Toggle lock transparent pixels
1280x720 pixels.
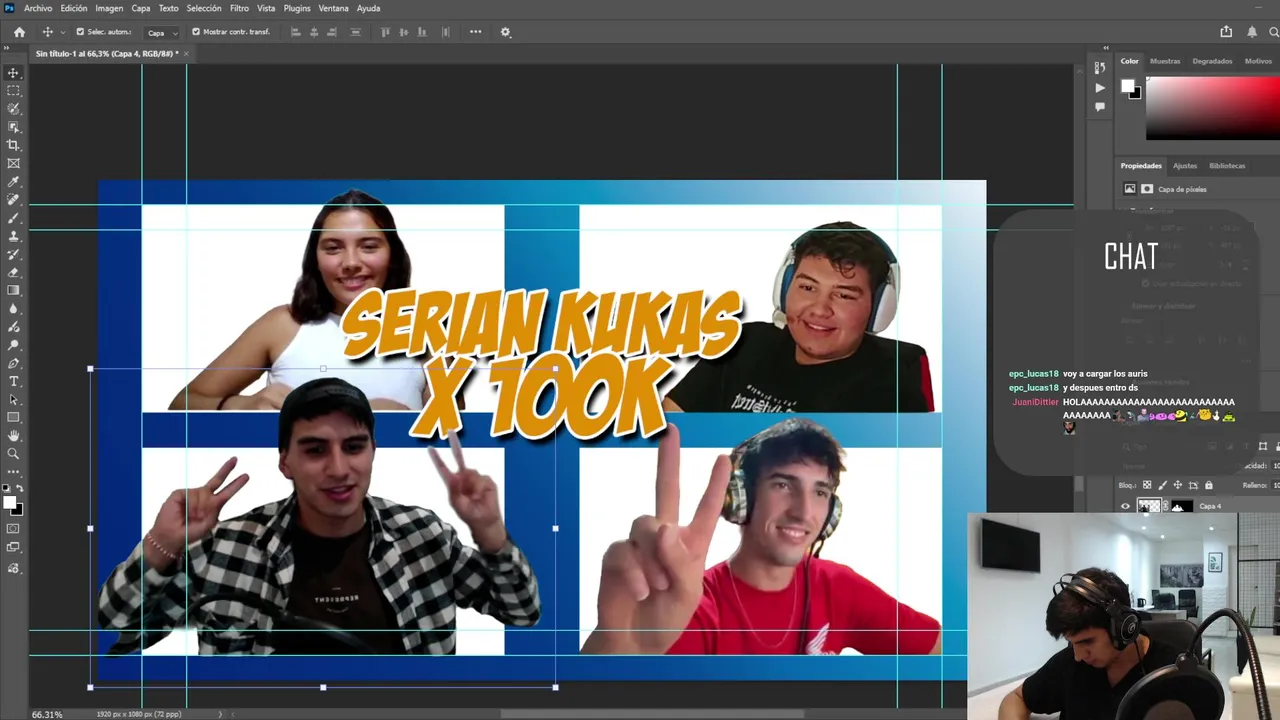[1147, 485]
